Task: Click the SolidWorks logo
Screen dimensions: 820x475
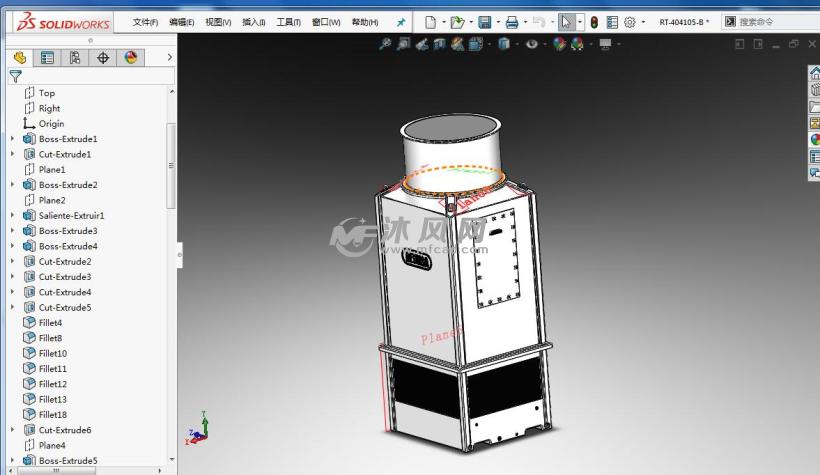Action: (63, 22)
